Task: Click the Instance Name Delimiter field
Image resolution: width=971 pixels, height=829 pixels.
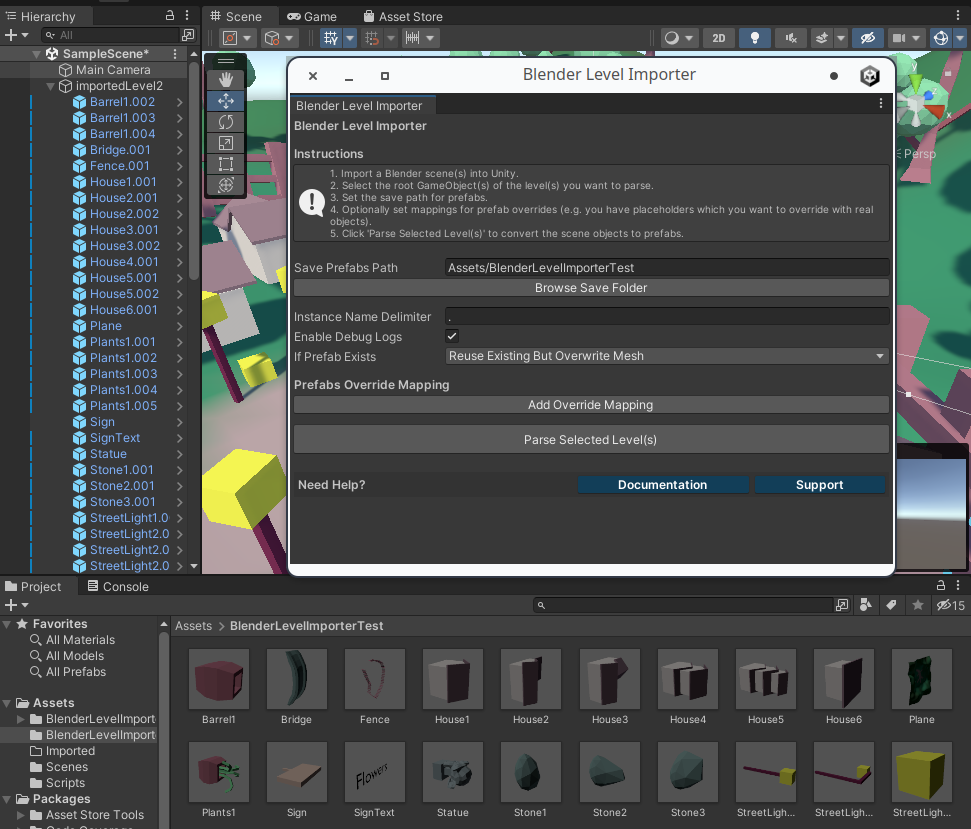Action: click(667, 316)
